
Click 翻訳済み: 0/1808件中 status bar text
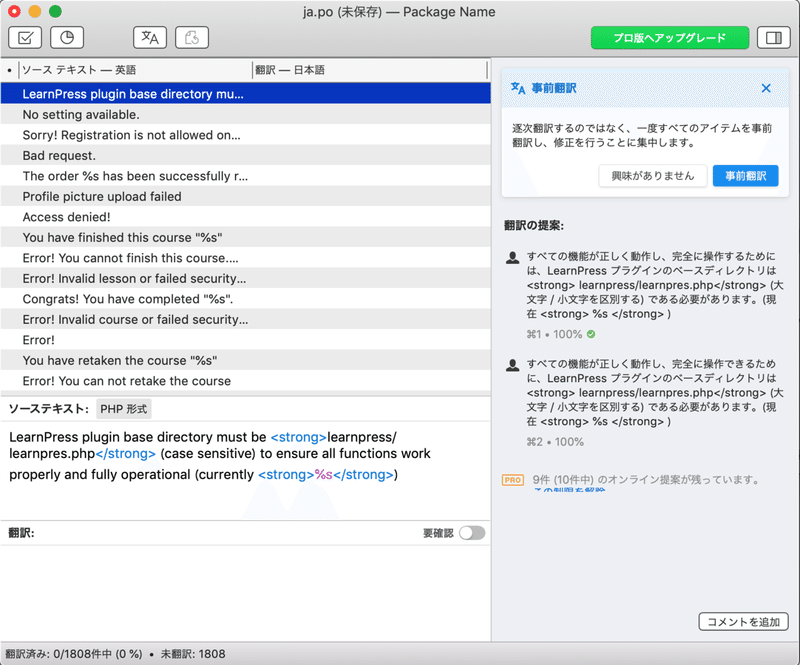point(74,654)
